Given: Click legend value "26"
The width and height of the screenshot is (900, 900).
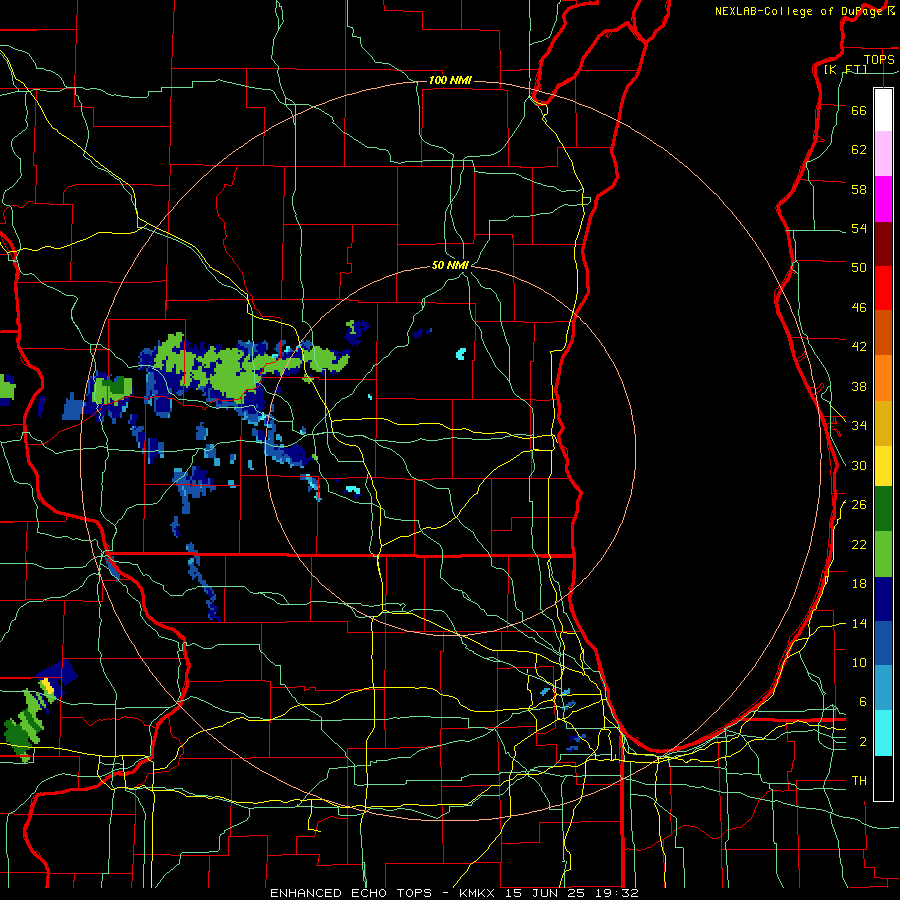Looking at the screenshot, I should pyautogui.click(x=859, y=505).
